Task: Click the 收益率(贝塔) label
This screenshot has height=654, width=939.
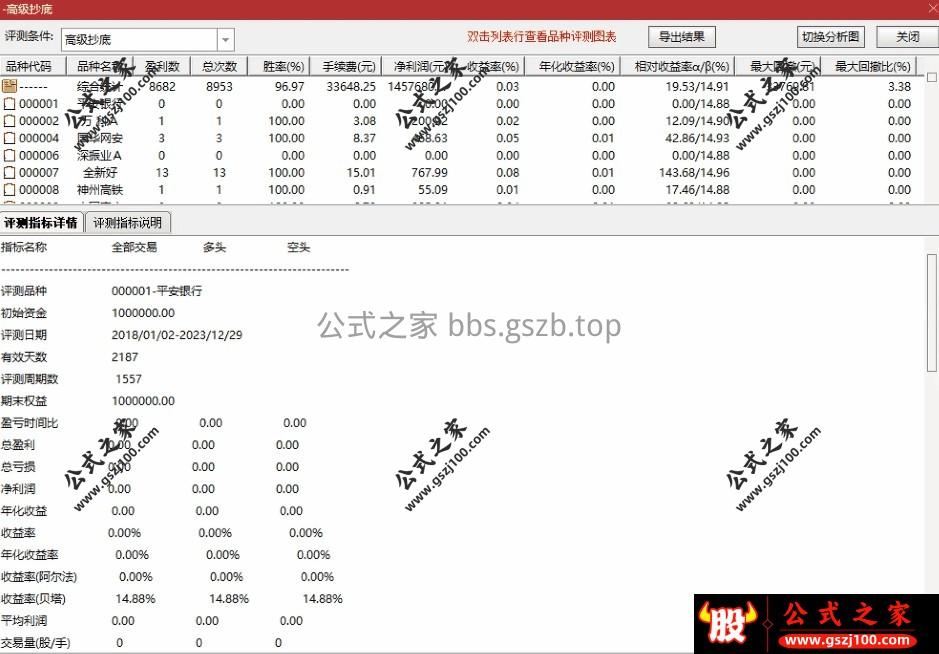Action: point(34,599)
